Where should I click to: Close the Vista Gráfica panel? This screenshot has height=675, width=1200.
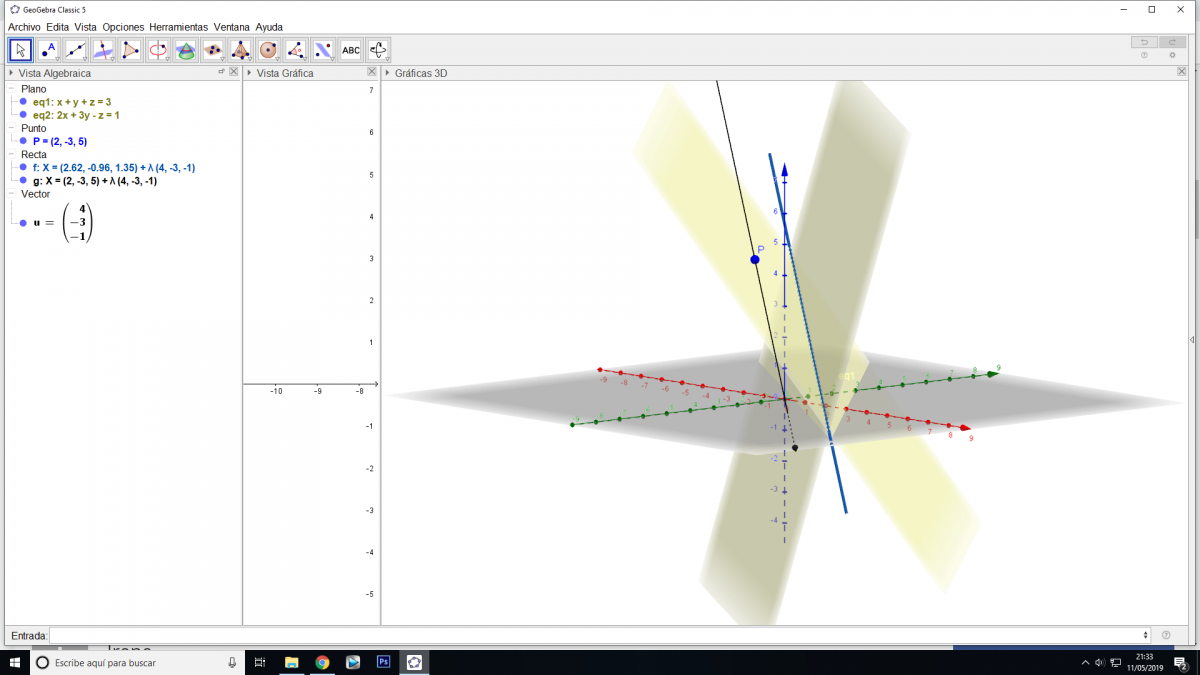(x=371, y=72)
